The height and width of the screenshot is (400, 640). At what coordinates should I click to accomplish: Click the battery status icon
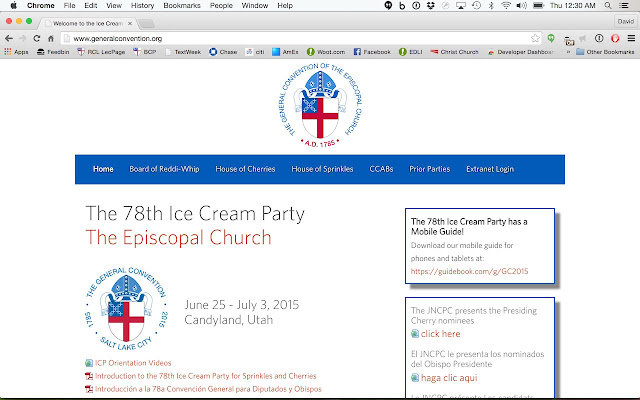coord(538,5)
